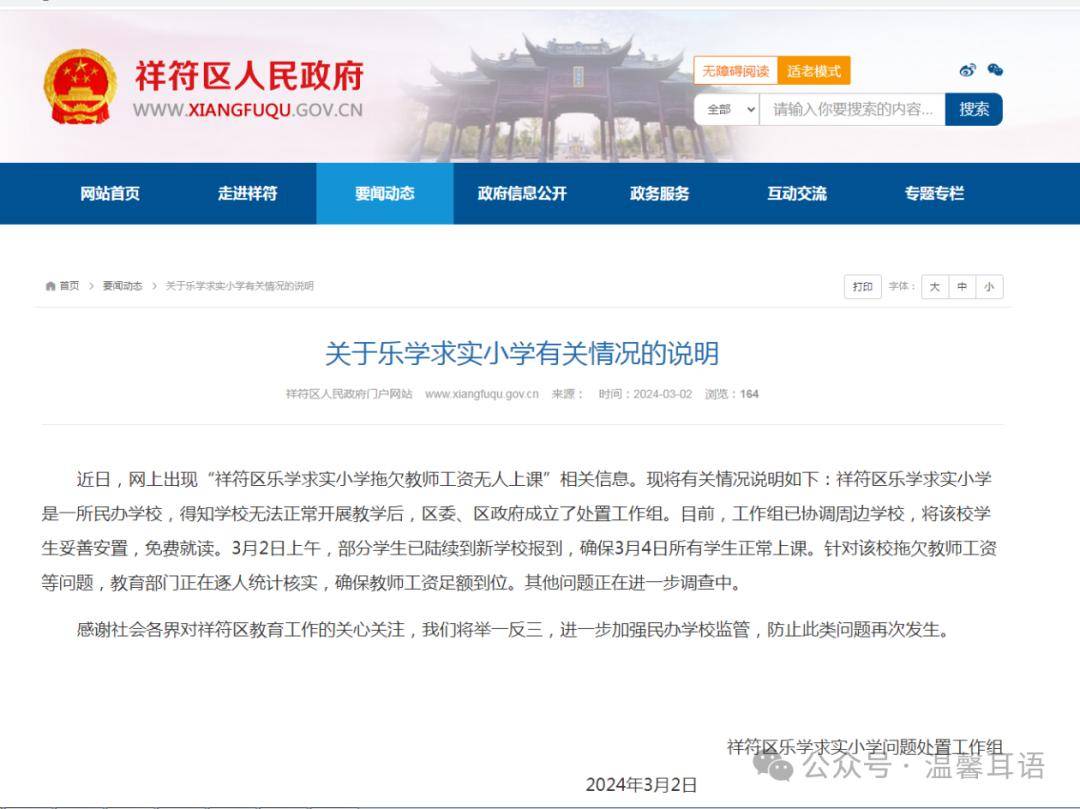Toggle 适老模式 elderly-friendly mode

coord(813,71)
